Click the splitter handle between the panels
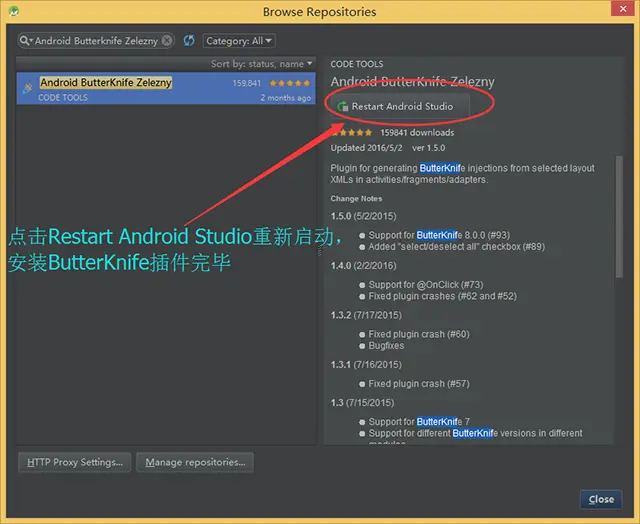 point(320,251)
